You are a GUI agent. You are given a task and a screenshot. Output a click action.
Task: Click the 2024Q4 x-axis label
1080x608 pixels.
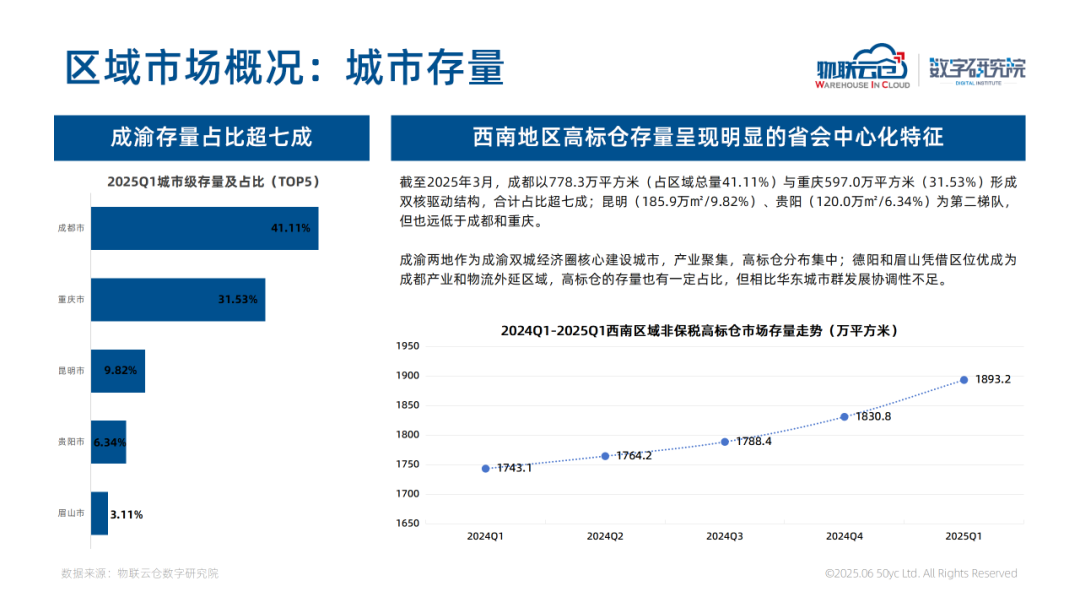click(x=844, y=536)
